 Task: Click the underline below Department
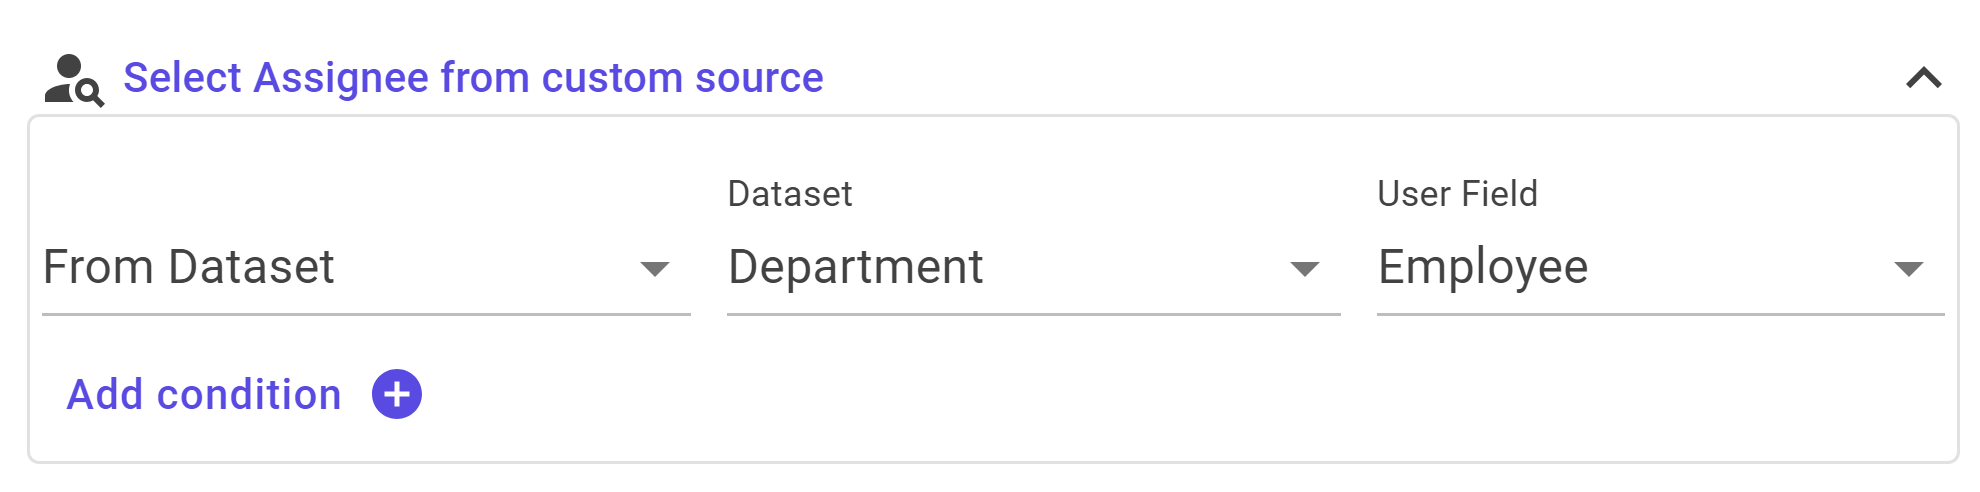coord(1033,314)
